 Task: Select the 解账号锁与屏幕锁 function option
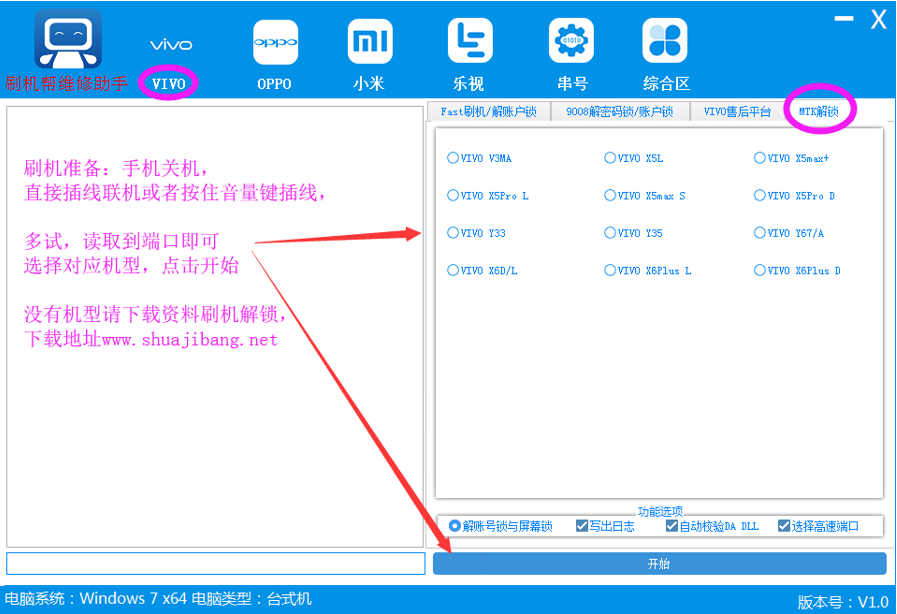pos(455,526)
